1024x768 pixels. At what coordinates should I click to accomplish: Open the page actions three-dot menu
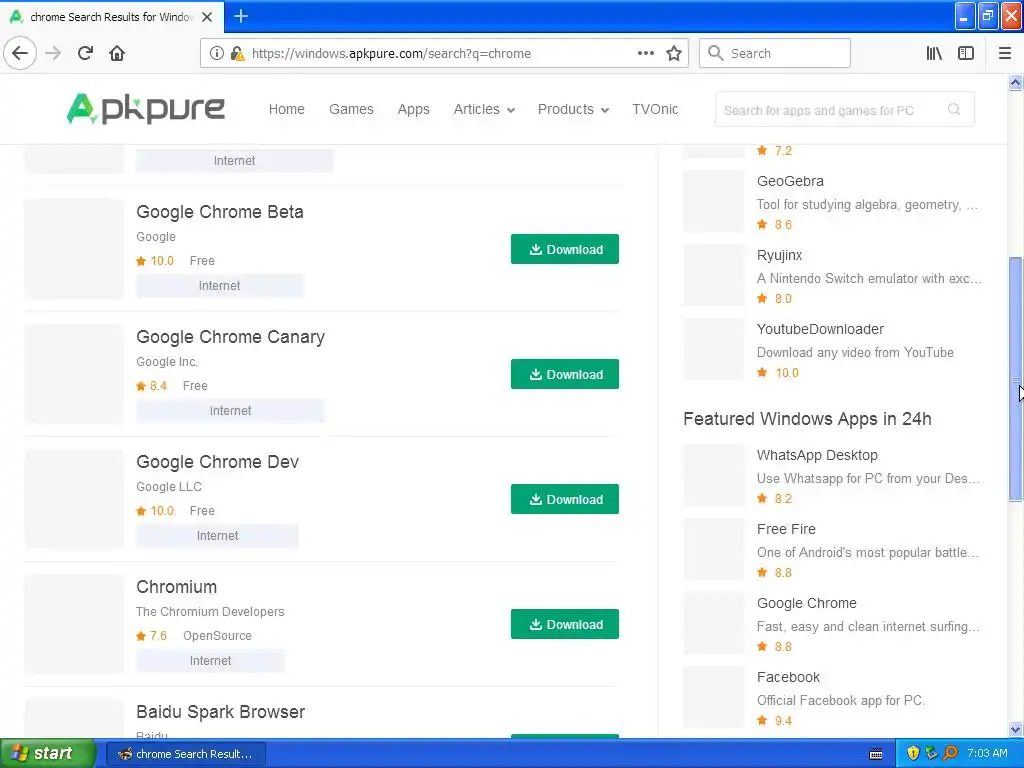pyautogui.click(x=646, y=53)
